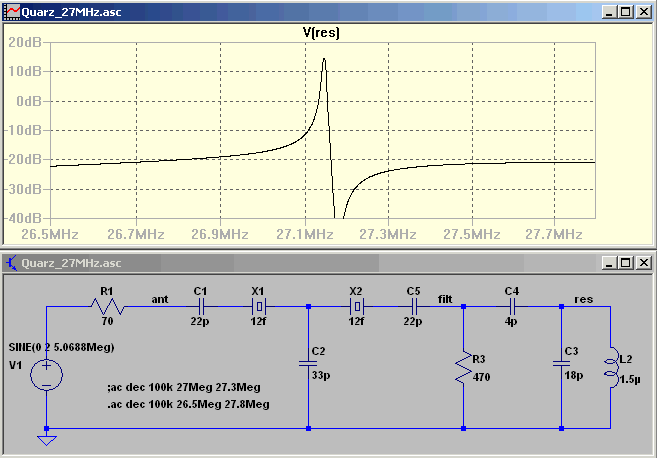Select capacitor C4 symbol
The height and width of the screenshot is (458, 657).
click(x=512, y=307)
